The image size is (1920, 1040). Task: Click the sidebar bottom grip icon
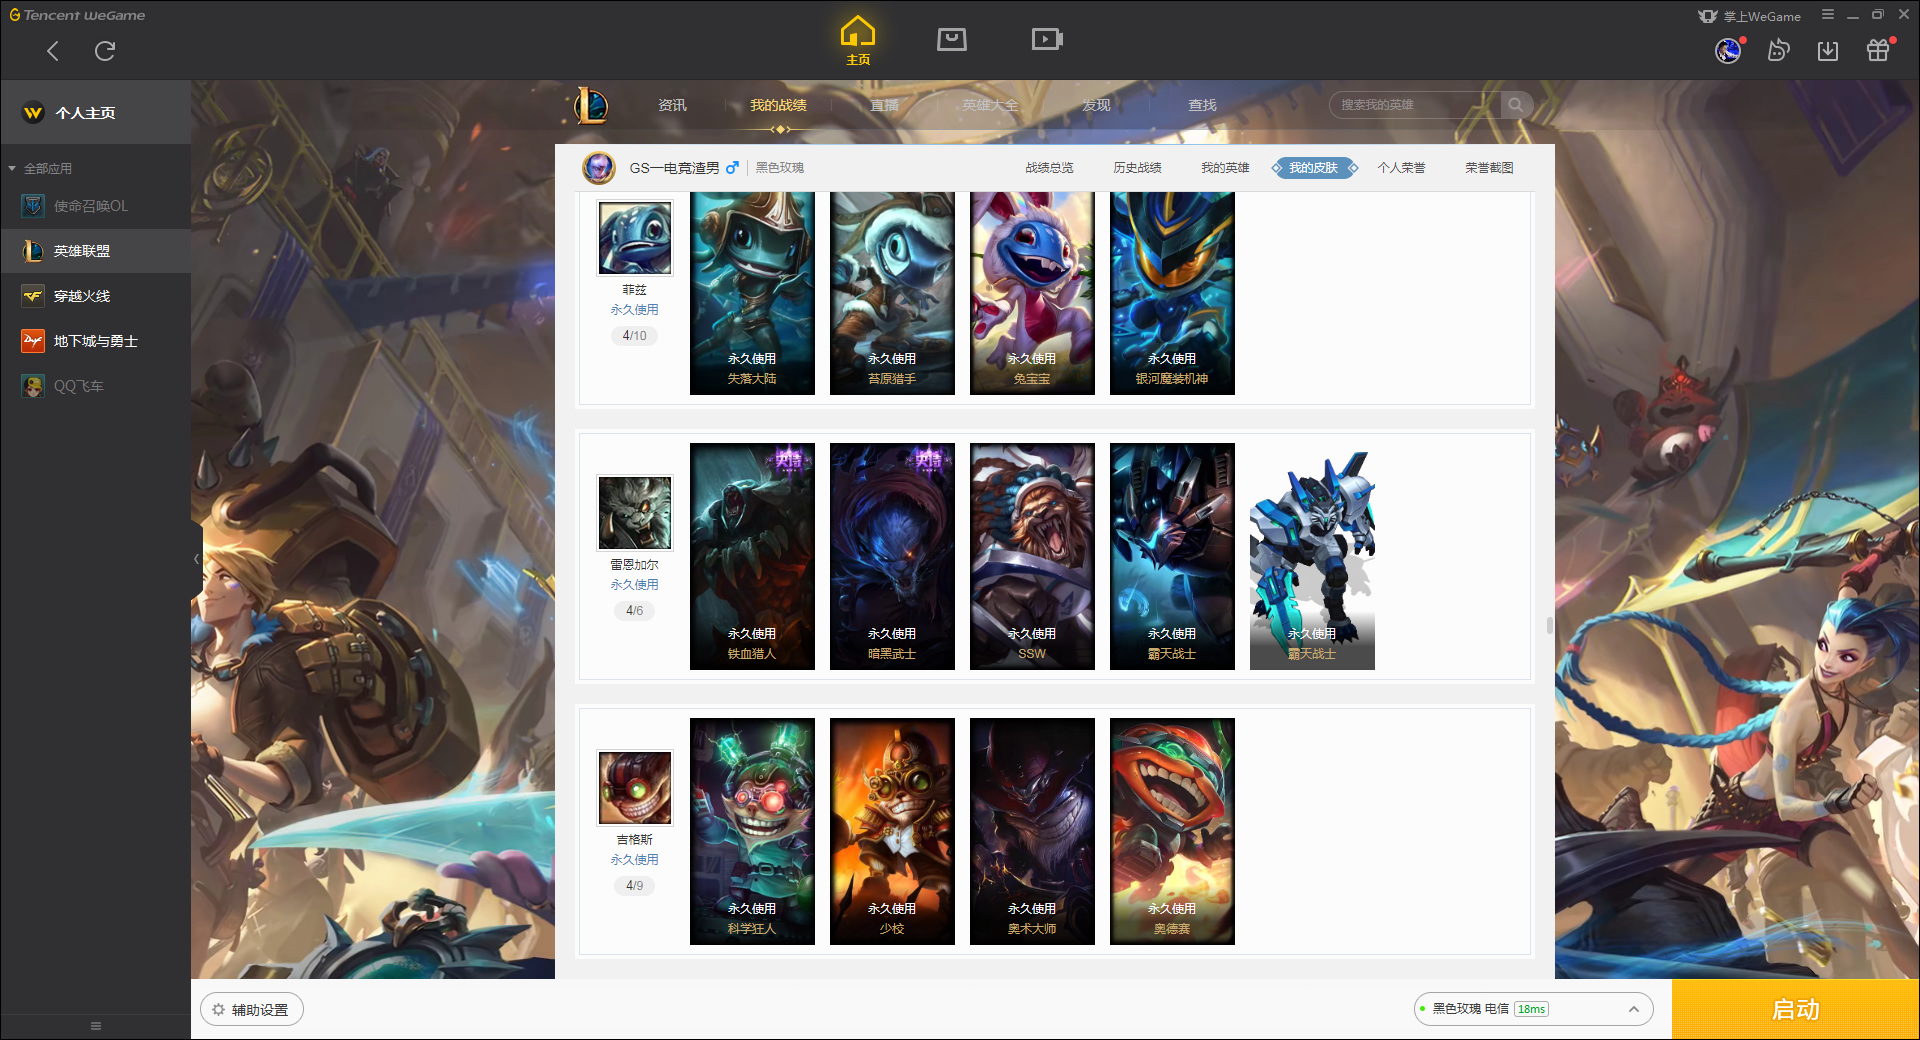point(96,1026)
